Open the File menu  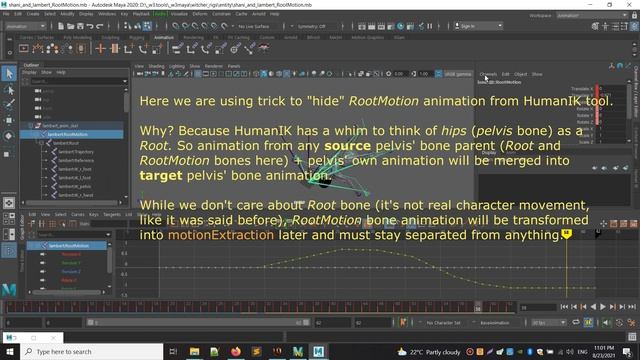click(x=6, y=14)
